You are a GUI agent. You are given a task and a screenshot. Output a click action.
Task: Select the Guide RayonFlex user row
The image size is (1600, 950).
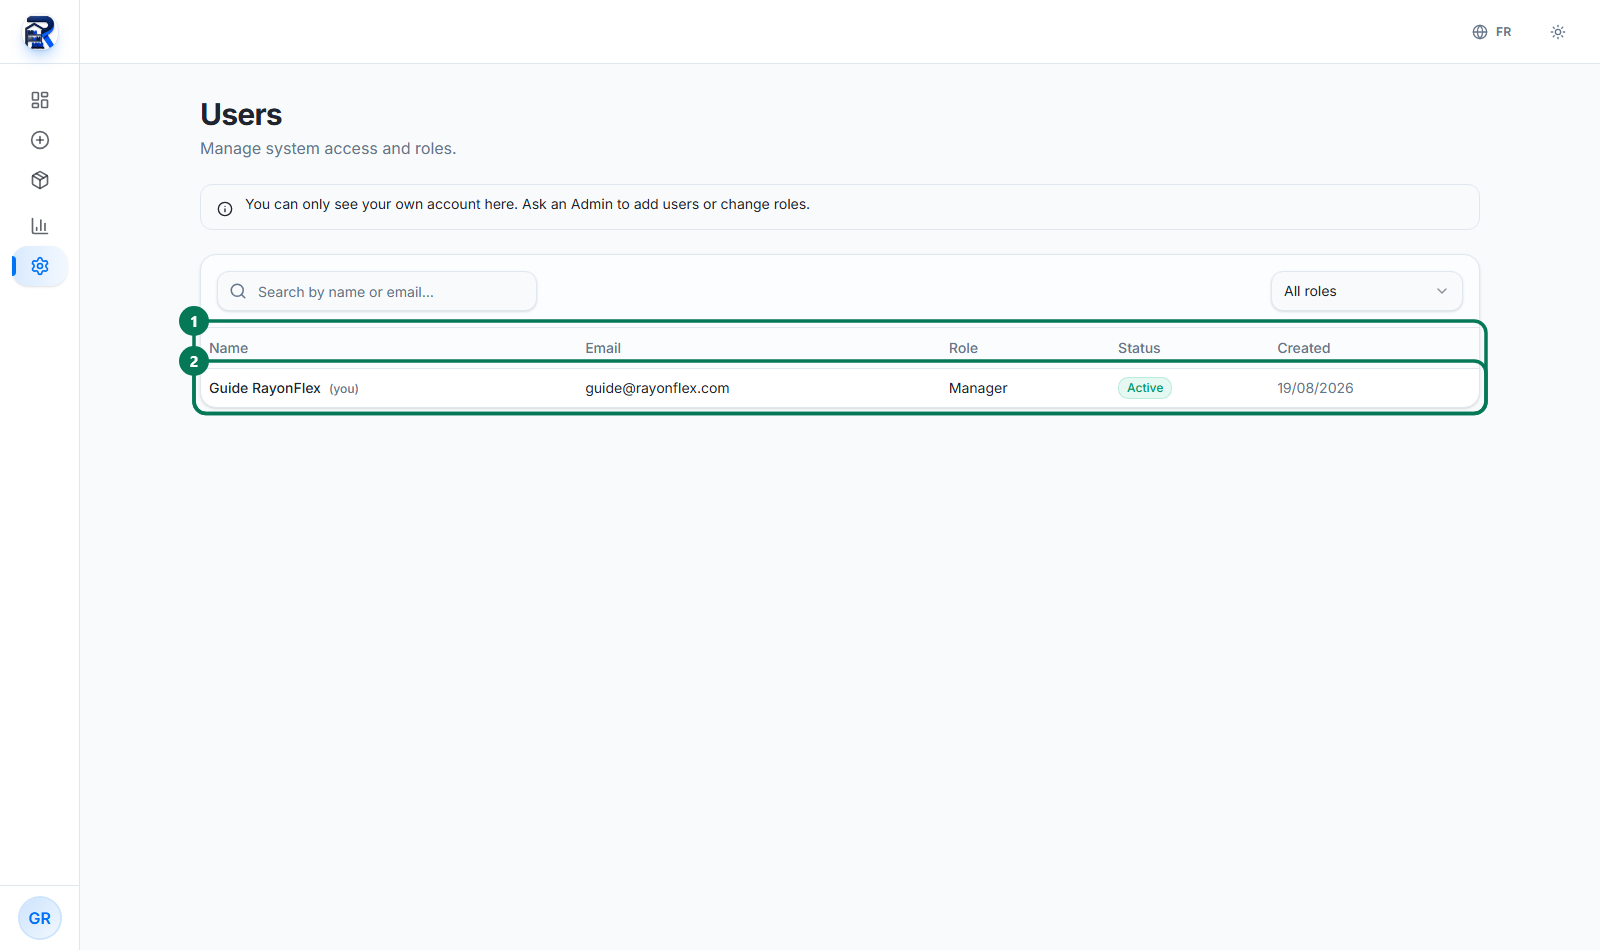[x=840, y=388]
